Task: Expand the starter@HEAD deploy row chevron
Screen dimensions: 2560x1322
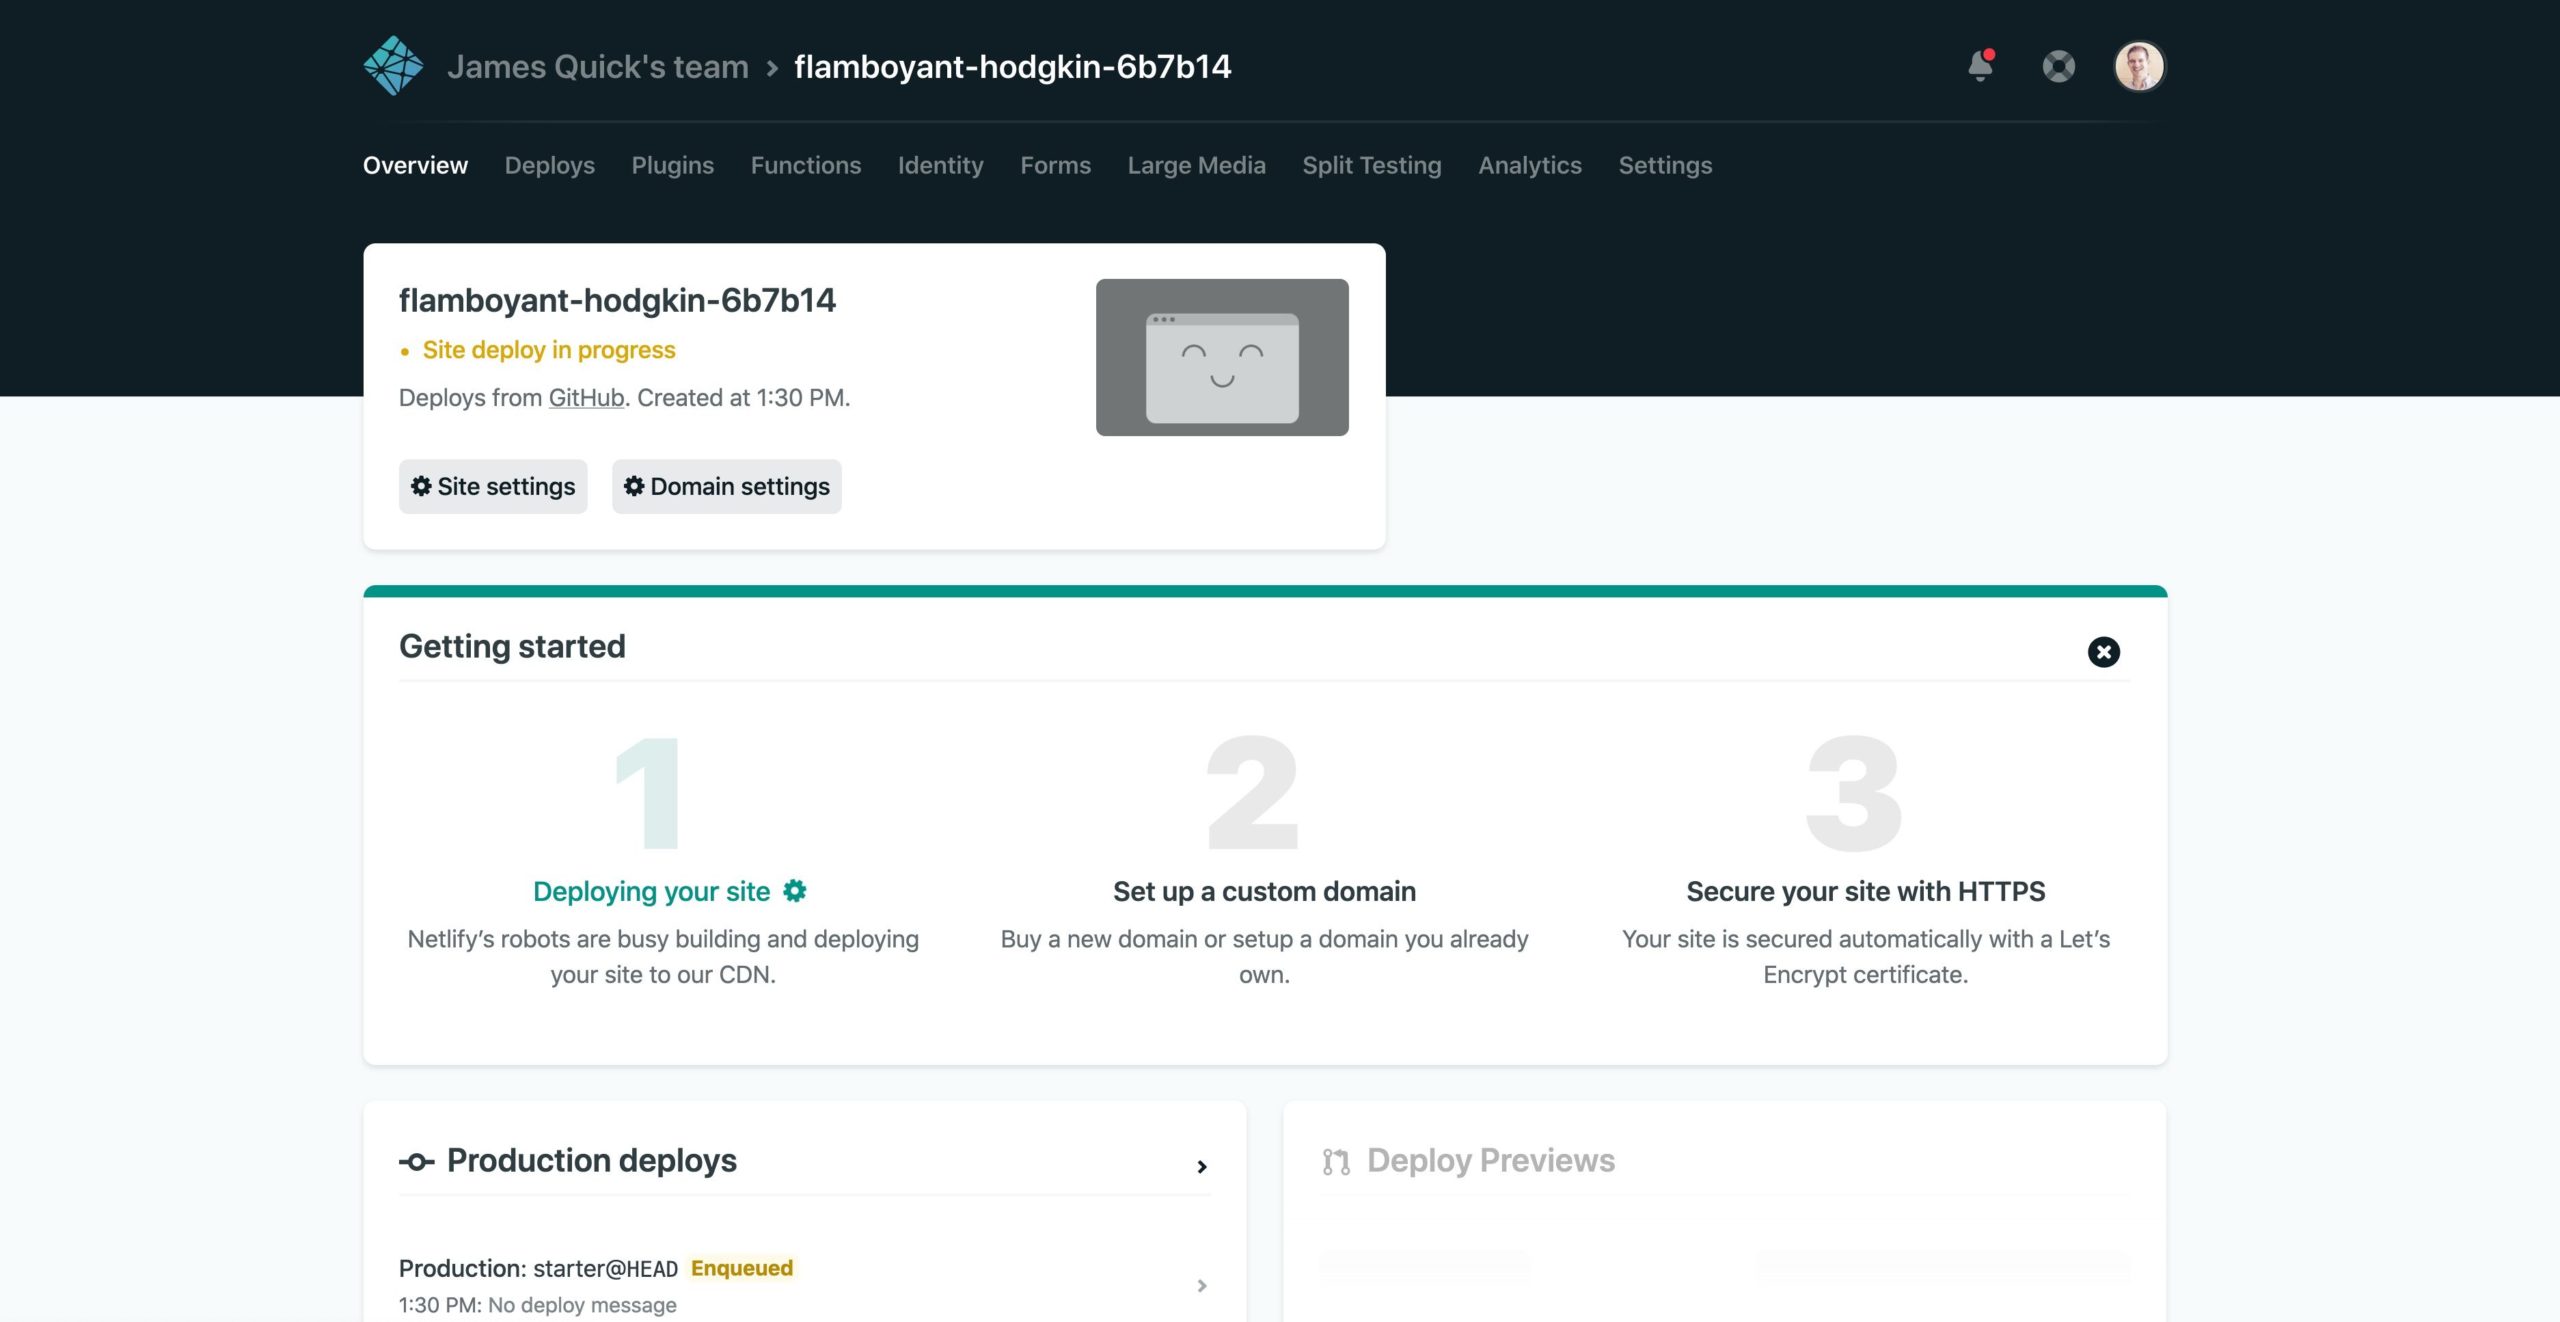Action: 1202,1285
